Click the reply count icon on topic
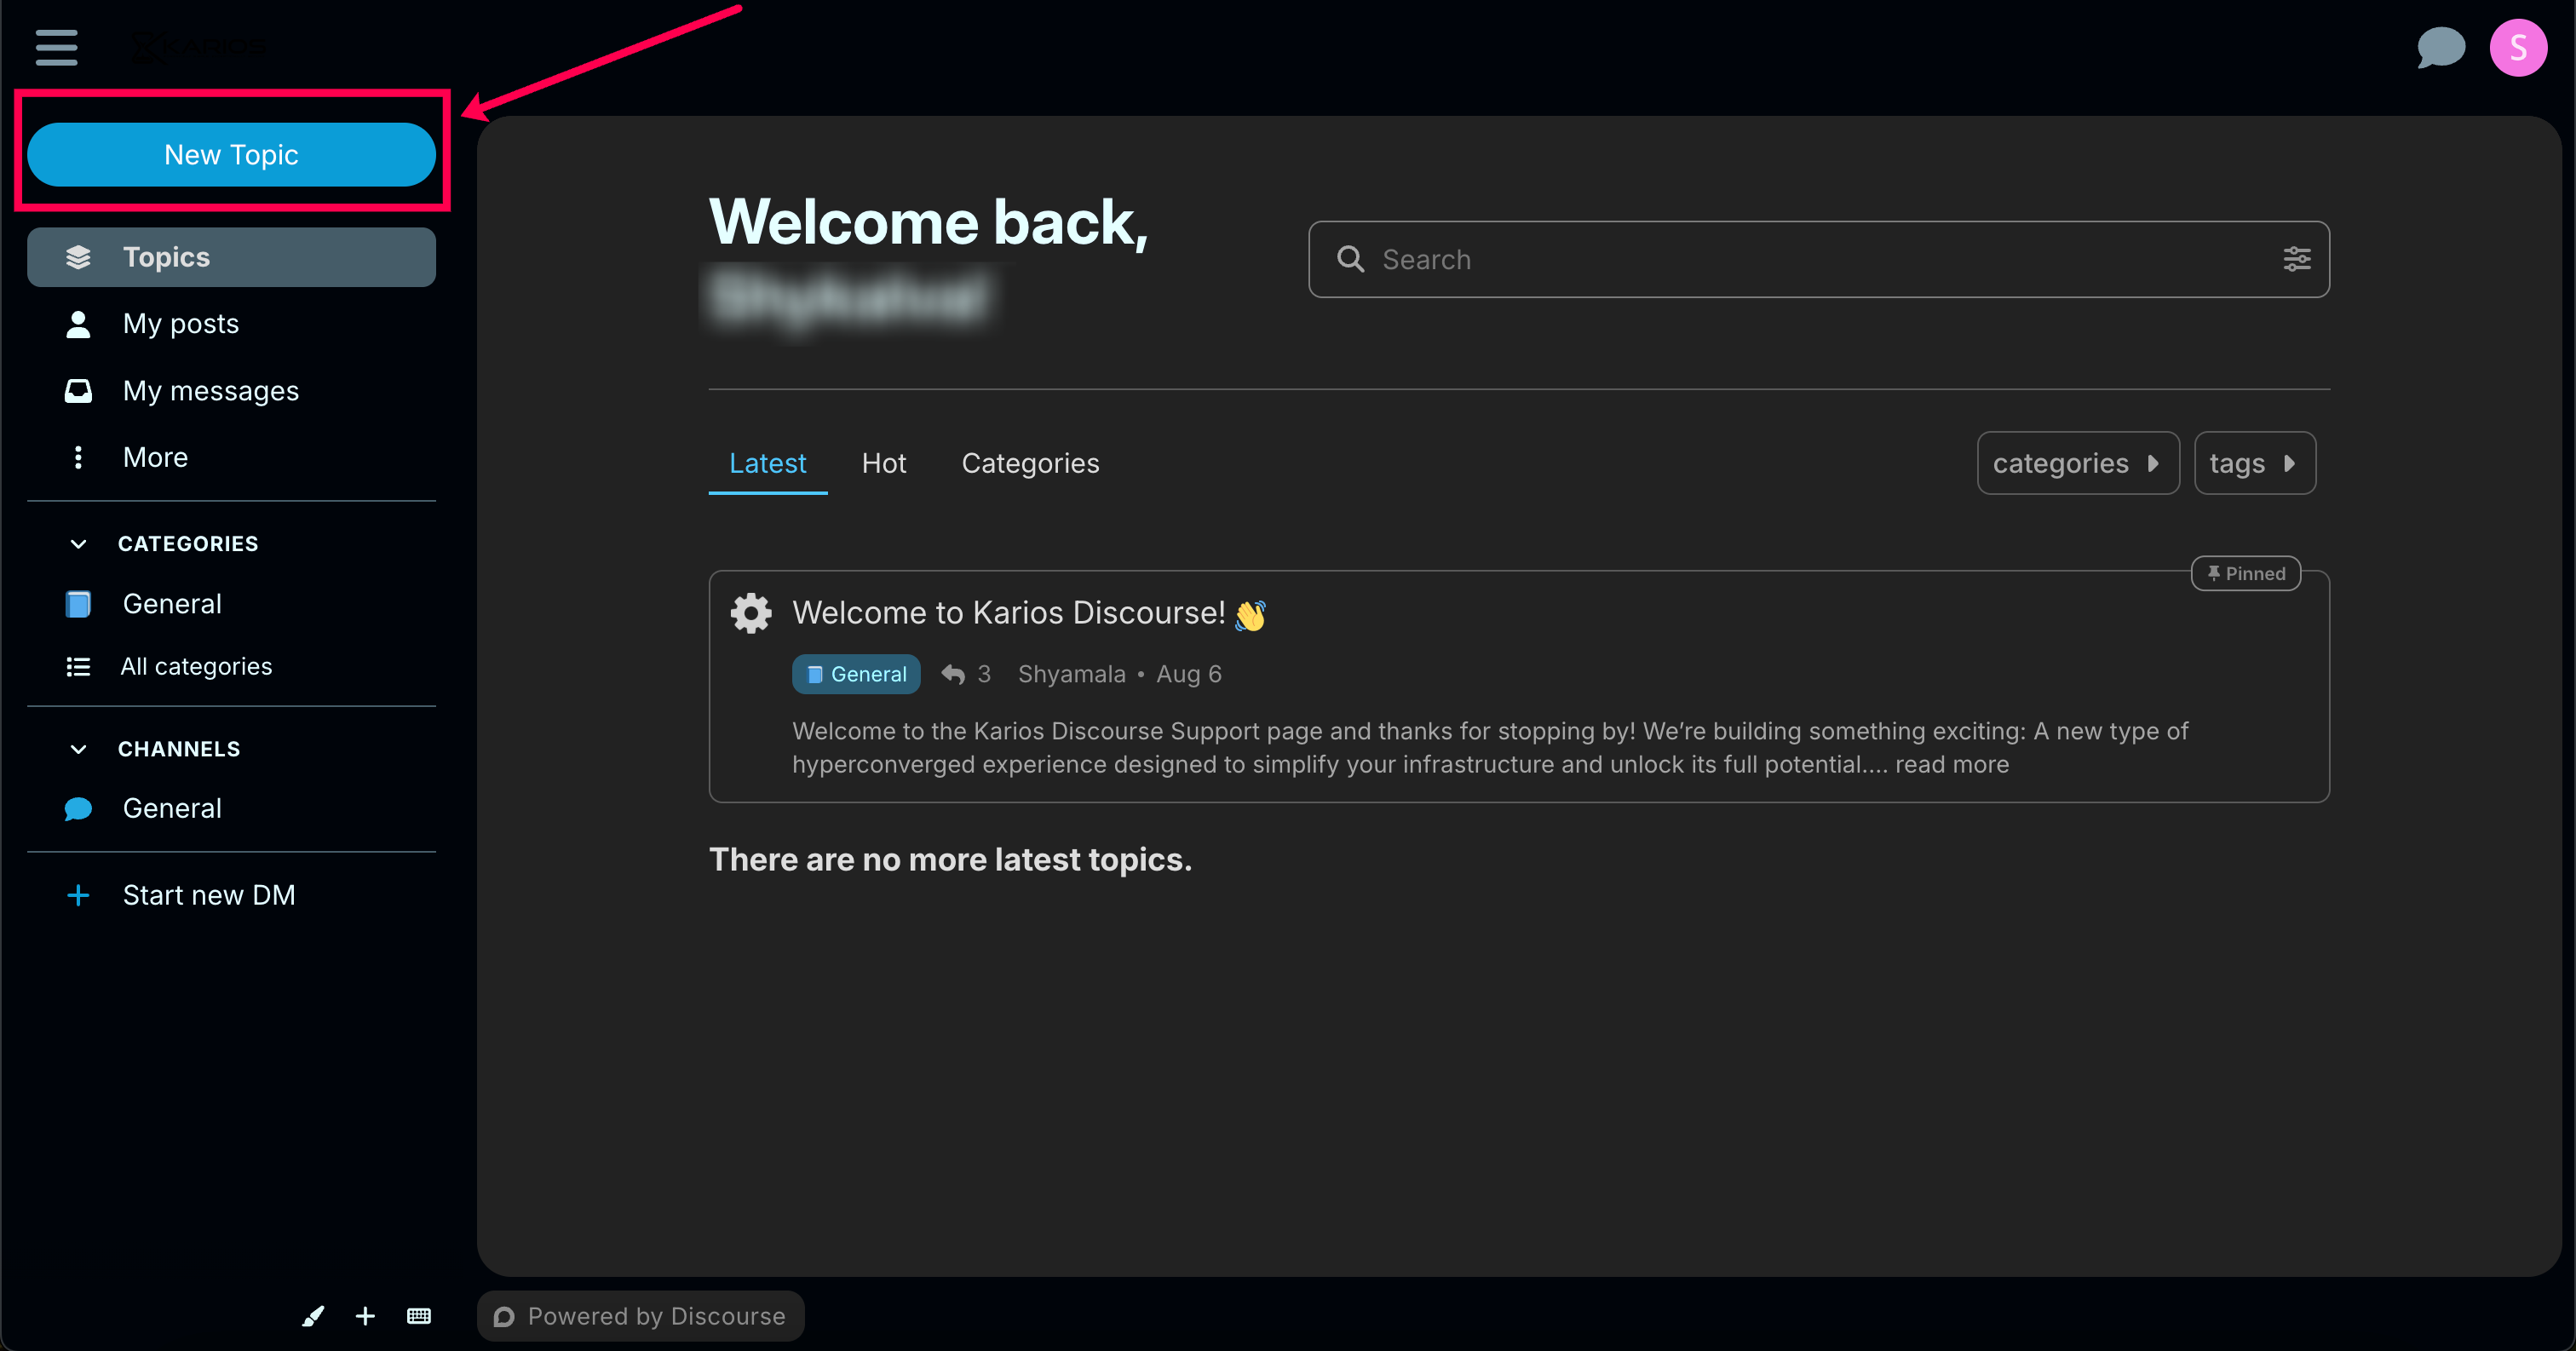Viewport: 2576px width, 1351px height. click(x=953, y=675)
